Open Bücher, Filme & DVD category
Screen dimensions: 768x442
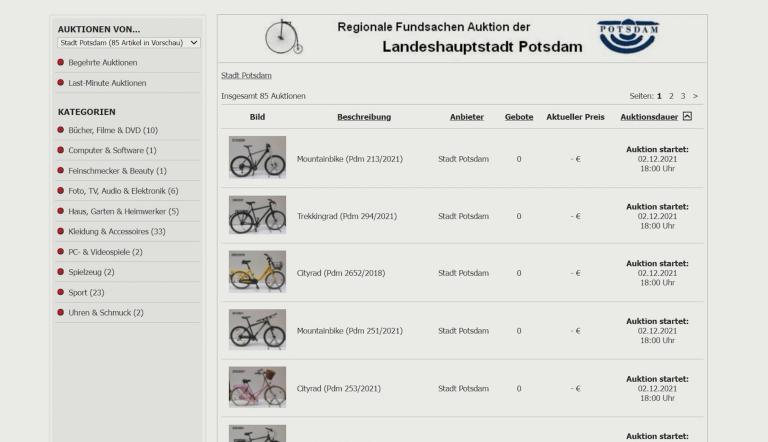tap(113, 130)
